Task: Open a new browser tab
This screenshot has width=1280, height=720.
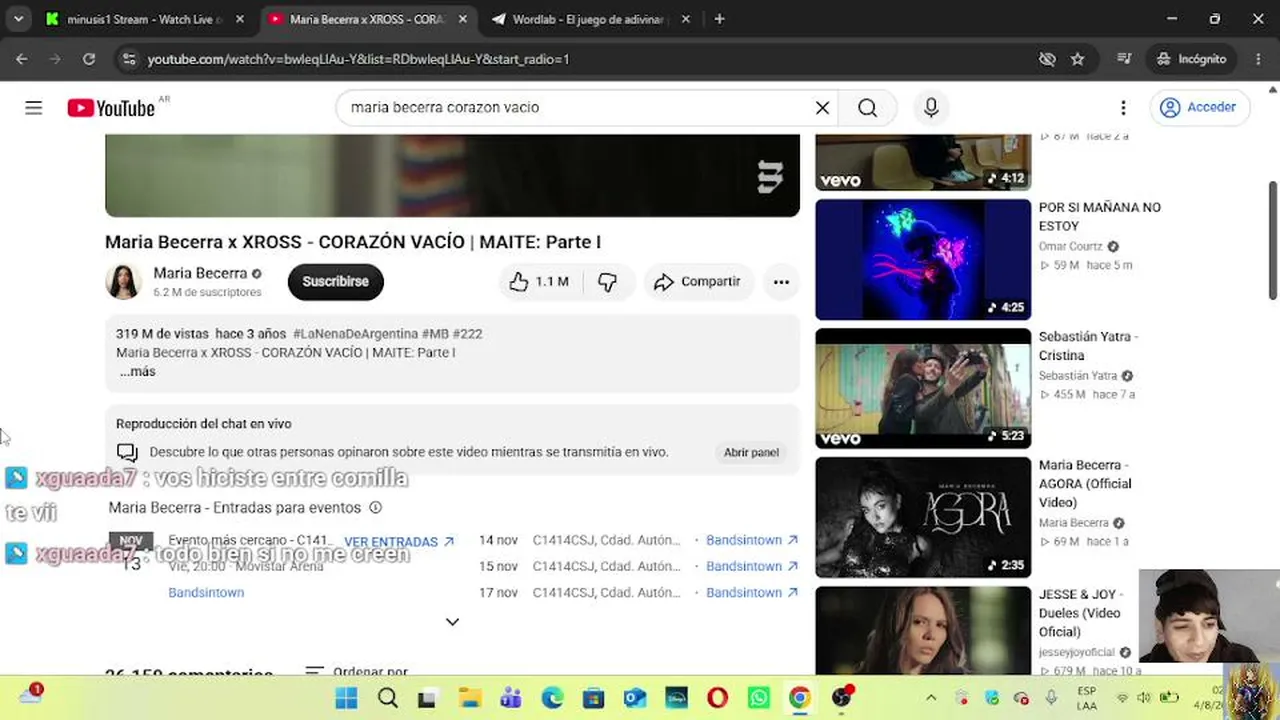Action: pos(719,19)
